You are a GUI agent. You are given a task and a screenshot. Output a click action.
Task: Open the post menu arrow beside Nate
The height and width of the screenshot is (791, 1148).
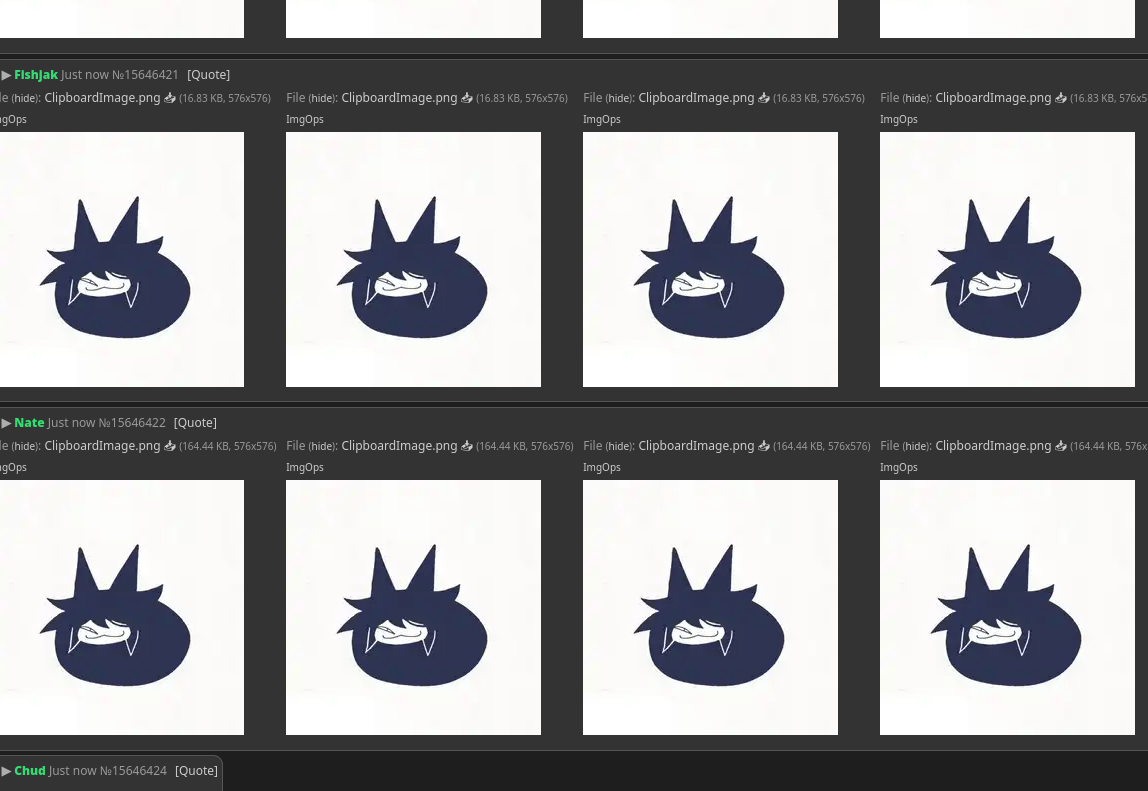6,423
